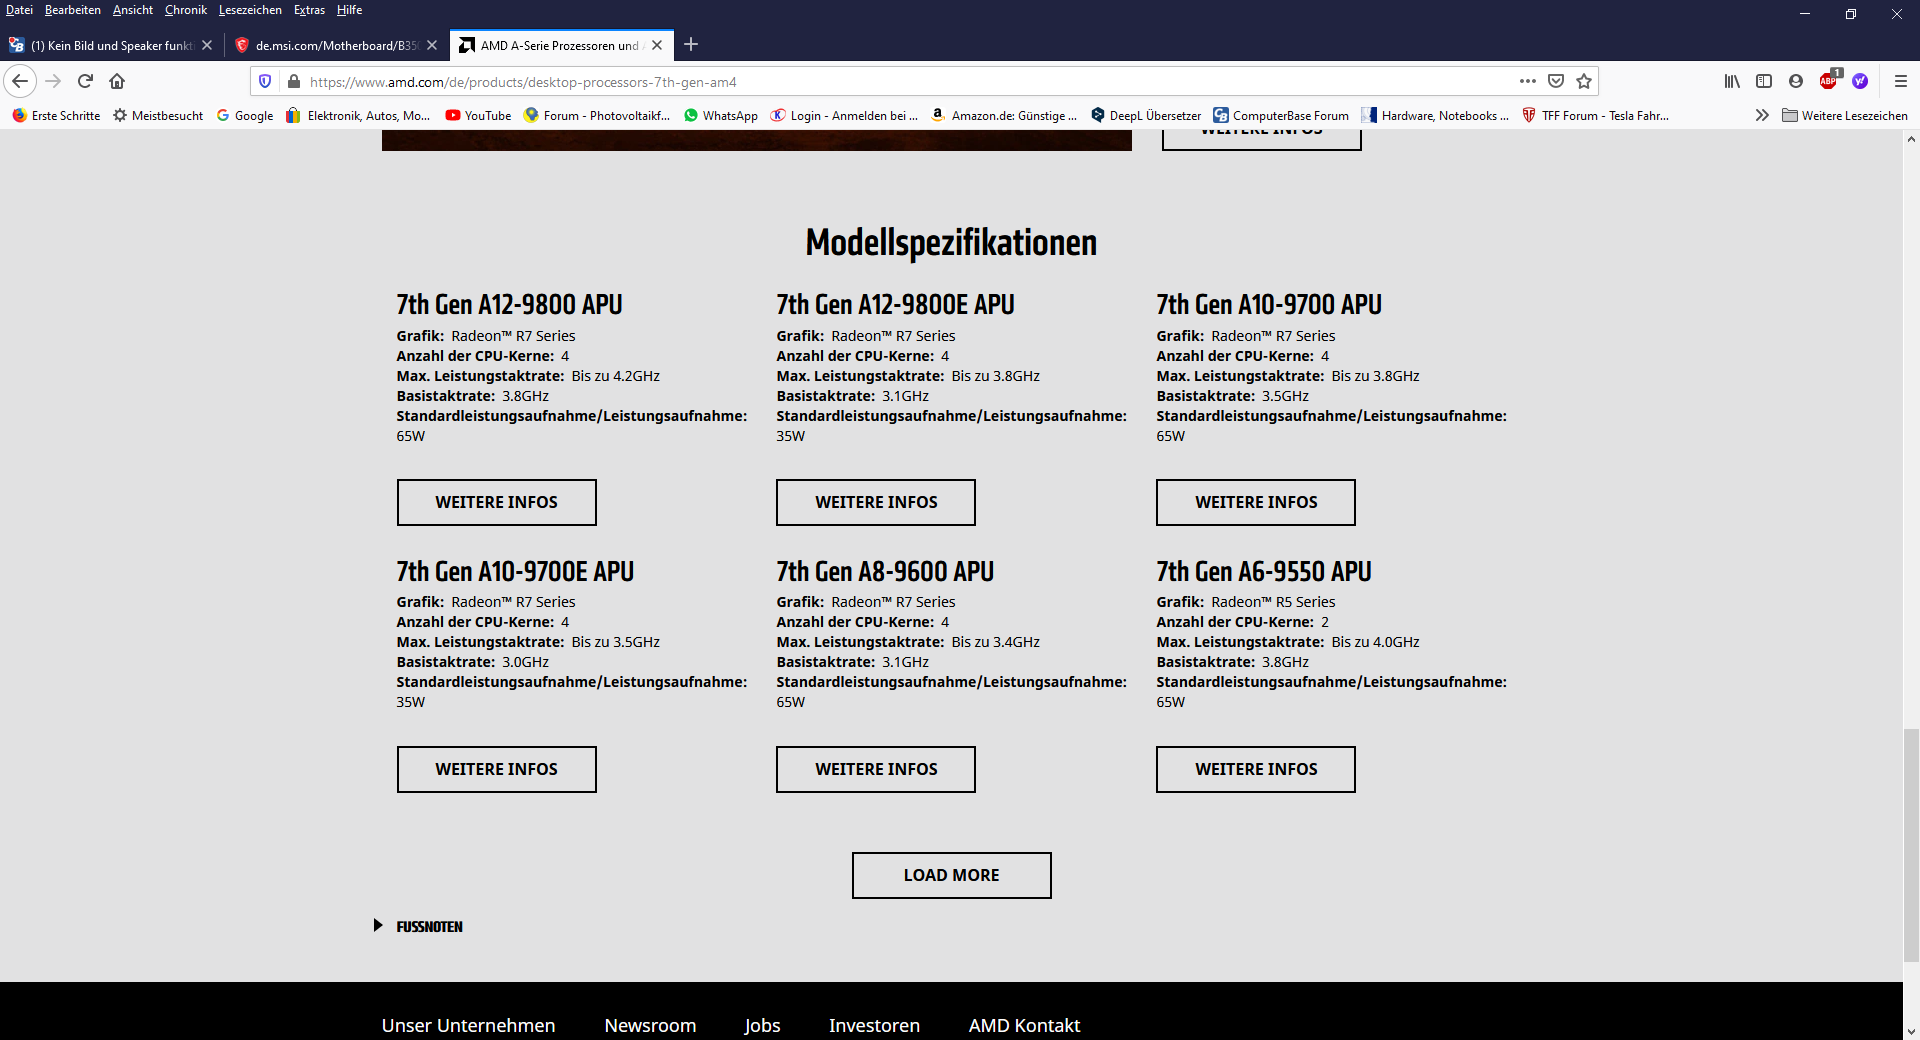Image resolution: width=1920 pixels, height=1040 pixels.
Task: Open the Library bookshelf icon
Action: click(1732, 81)
